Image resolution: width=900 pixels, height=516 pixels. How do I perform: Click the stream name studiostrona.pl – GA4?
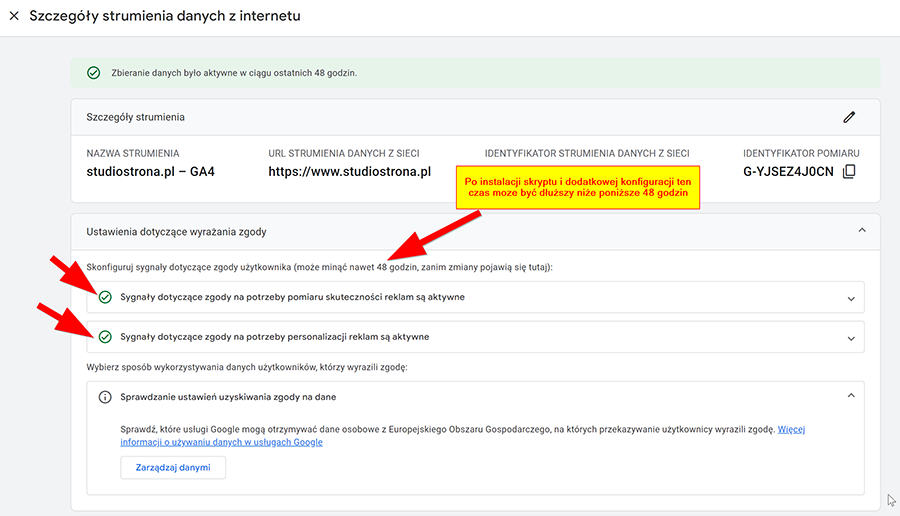(150, 172)
